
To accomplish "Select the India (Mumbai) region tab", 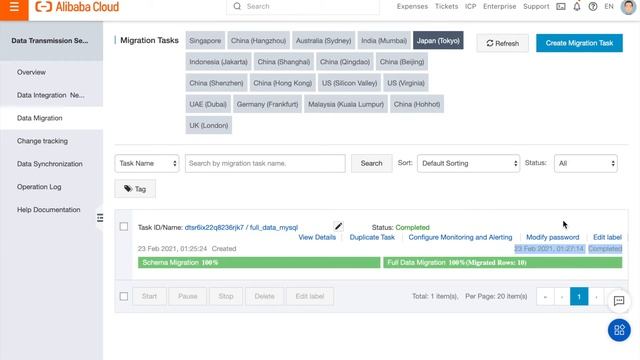I will click(384, 40).
